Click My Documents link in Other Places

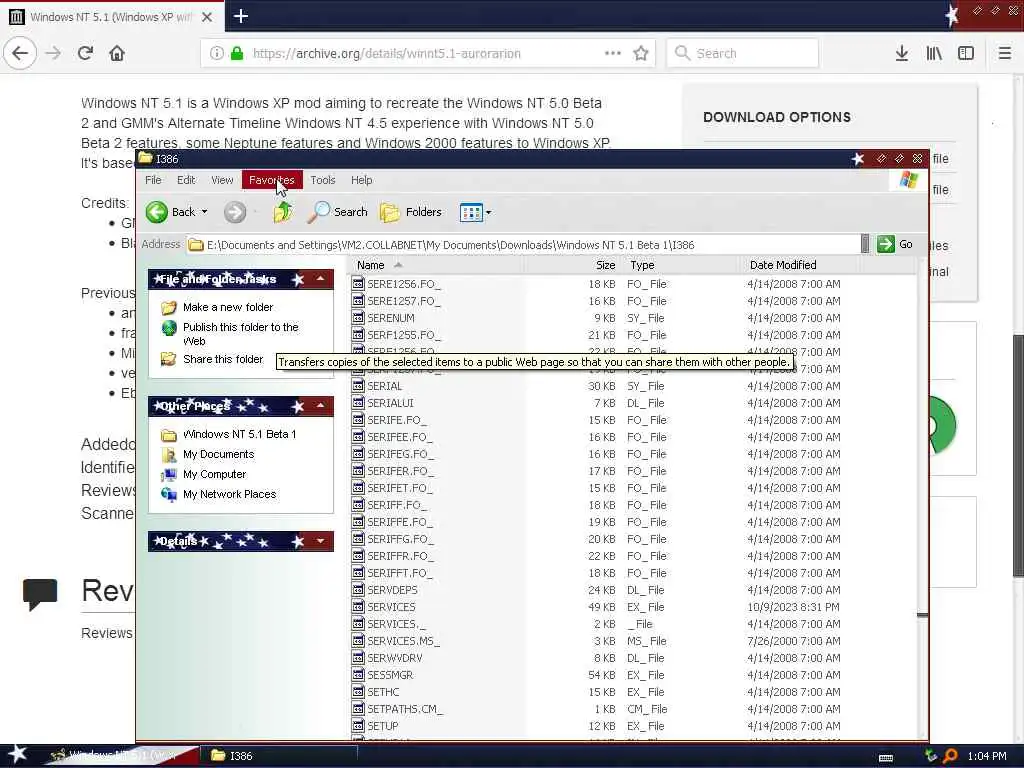218,455
